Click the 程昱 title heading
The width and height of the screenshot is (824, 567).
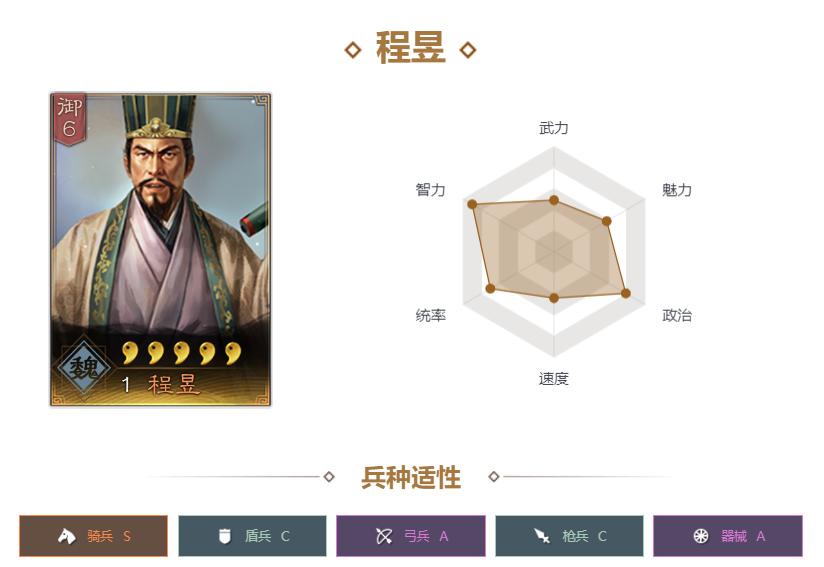[410, 48]
